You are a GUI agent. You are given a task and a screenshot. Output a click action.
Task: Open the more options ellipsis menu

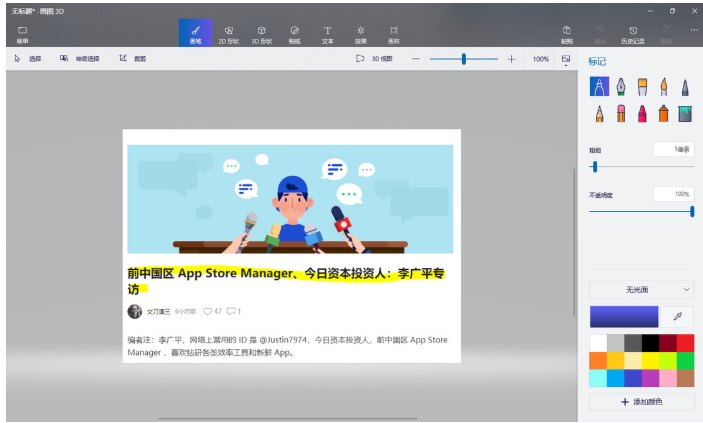click(693, 30)
